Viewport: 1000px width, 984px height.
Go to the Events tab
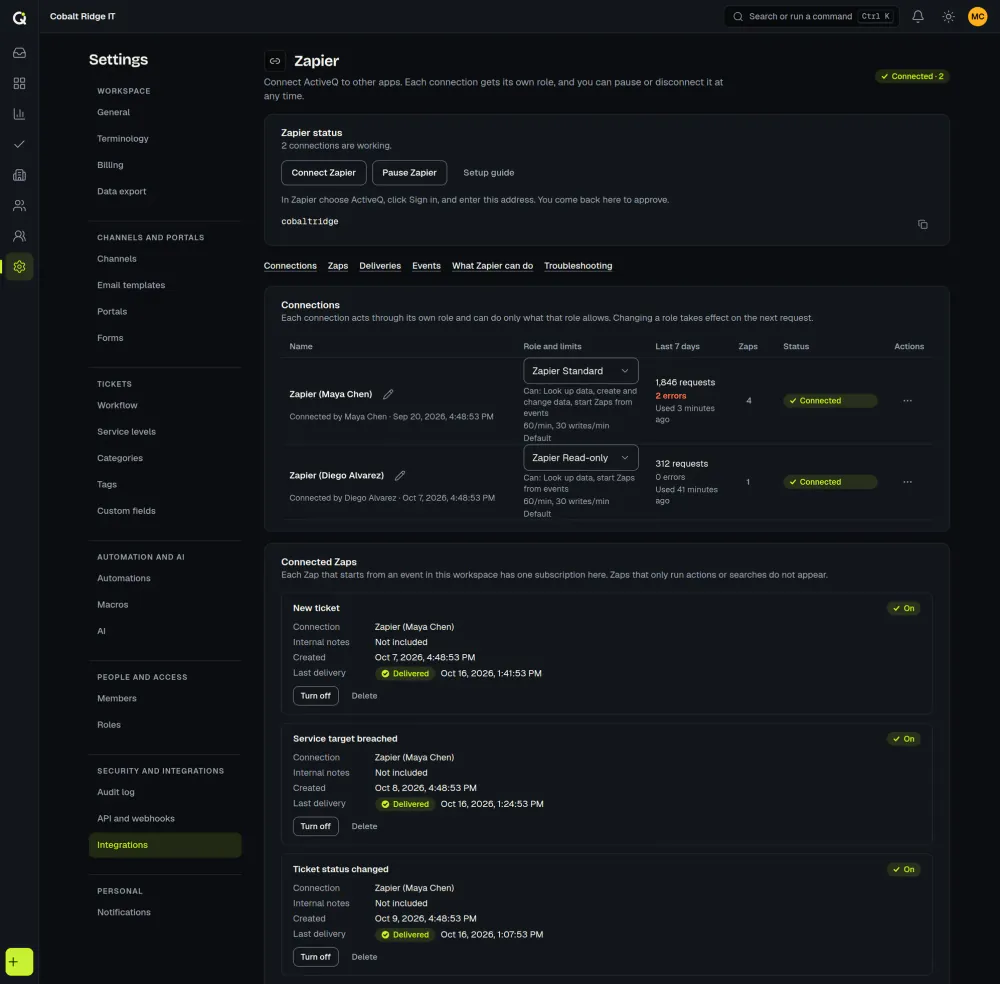point(426,266)
